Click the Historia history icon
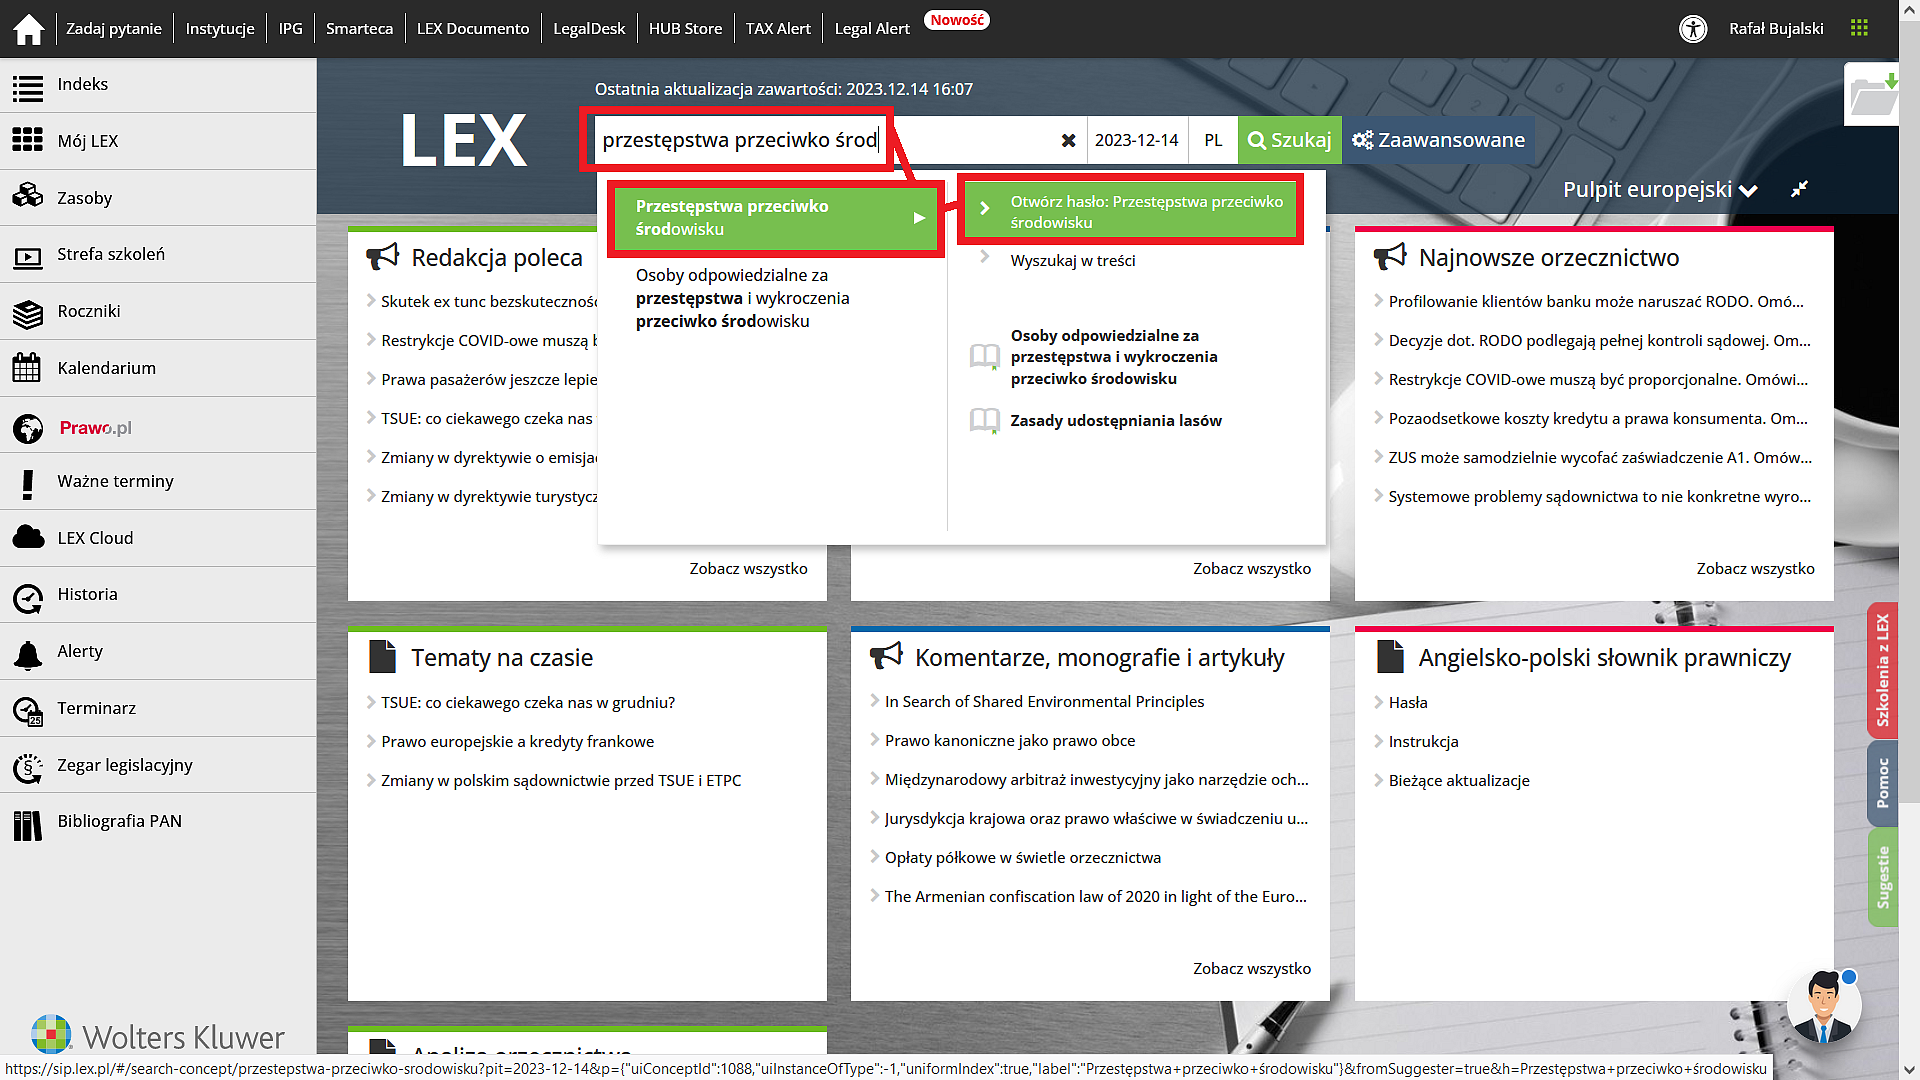Image resolution: width=1920 pixels, height=1080 pixels. coord(29,595)
